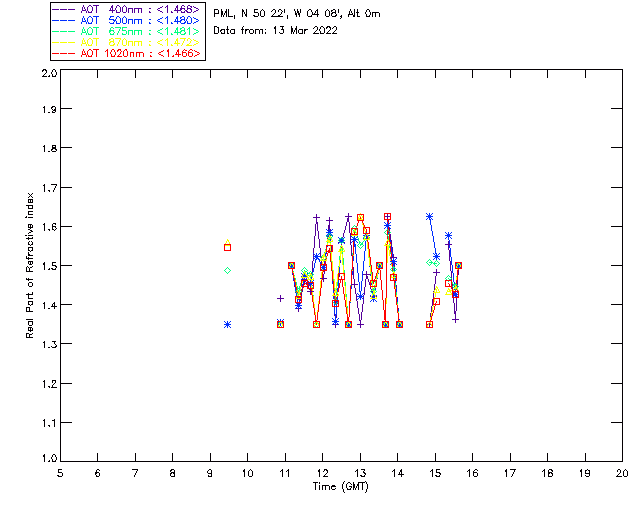Click the AOT 1020nm legend entry

coord(126,53)
